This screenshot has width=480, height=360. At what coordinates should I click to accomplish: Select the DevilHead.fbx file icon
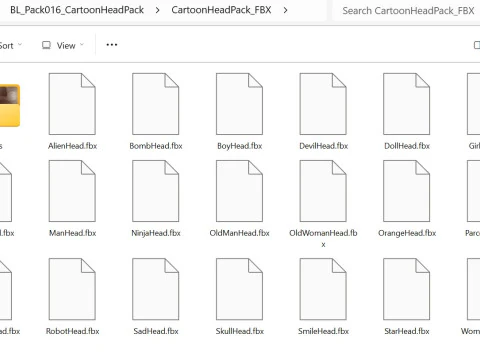pyautogui.click(x=323, y=104)
